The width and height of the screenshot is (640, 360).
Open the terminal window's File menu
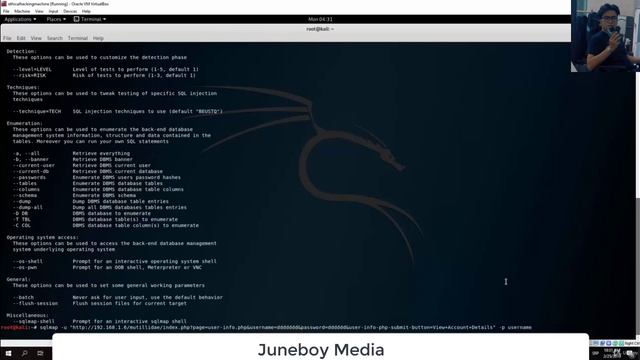tap(7, 38)
